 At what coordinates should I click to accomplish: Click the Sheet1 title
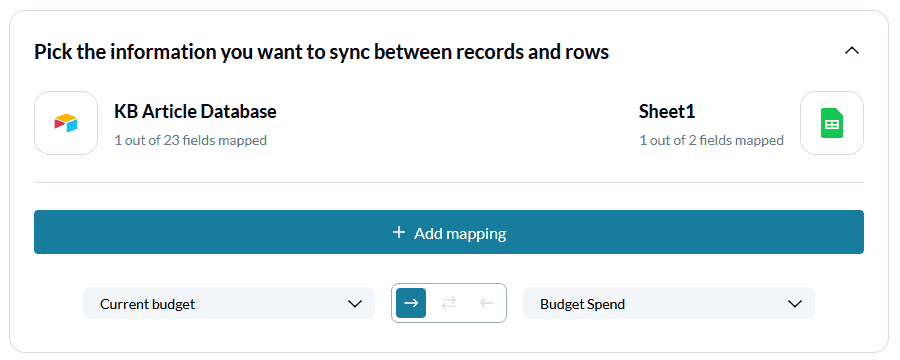click(x=667, y=111)
